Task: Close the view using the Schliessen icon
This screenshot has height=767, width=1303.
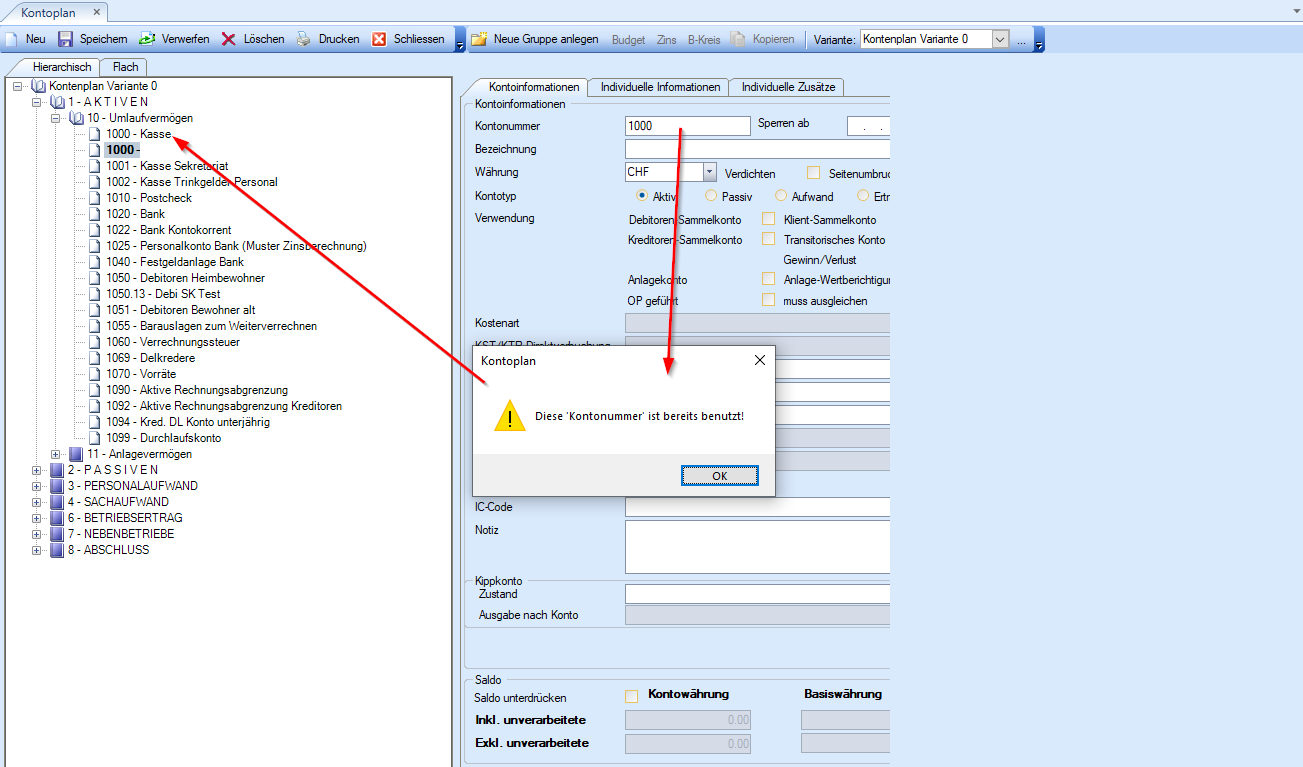Action: coord(379,39)
